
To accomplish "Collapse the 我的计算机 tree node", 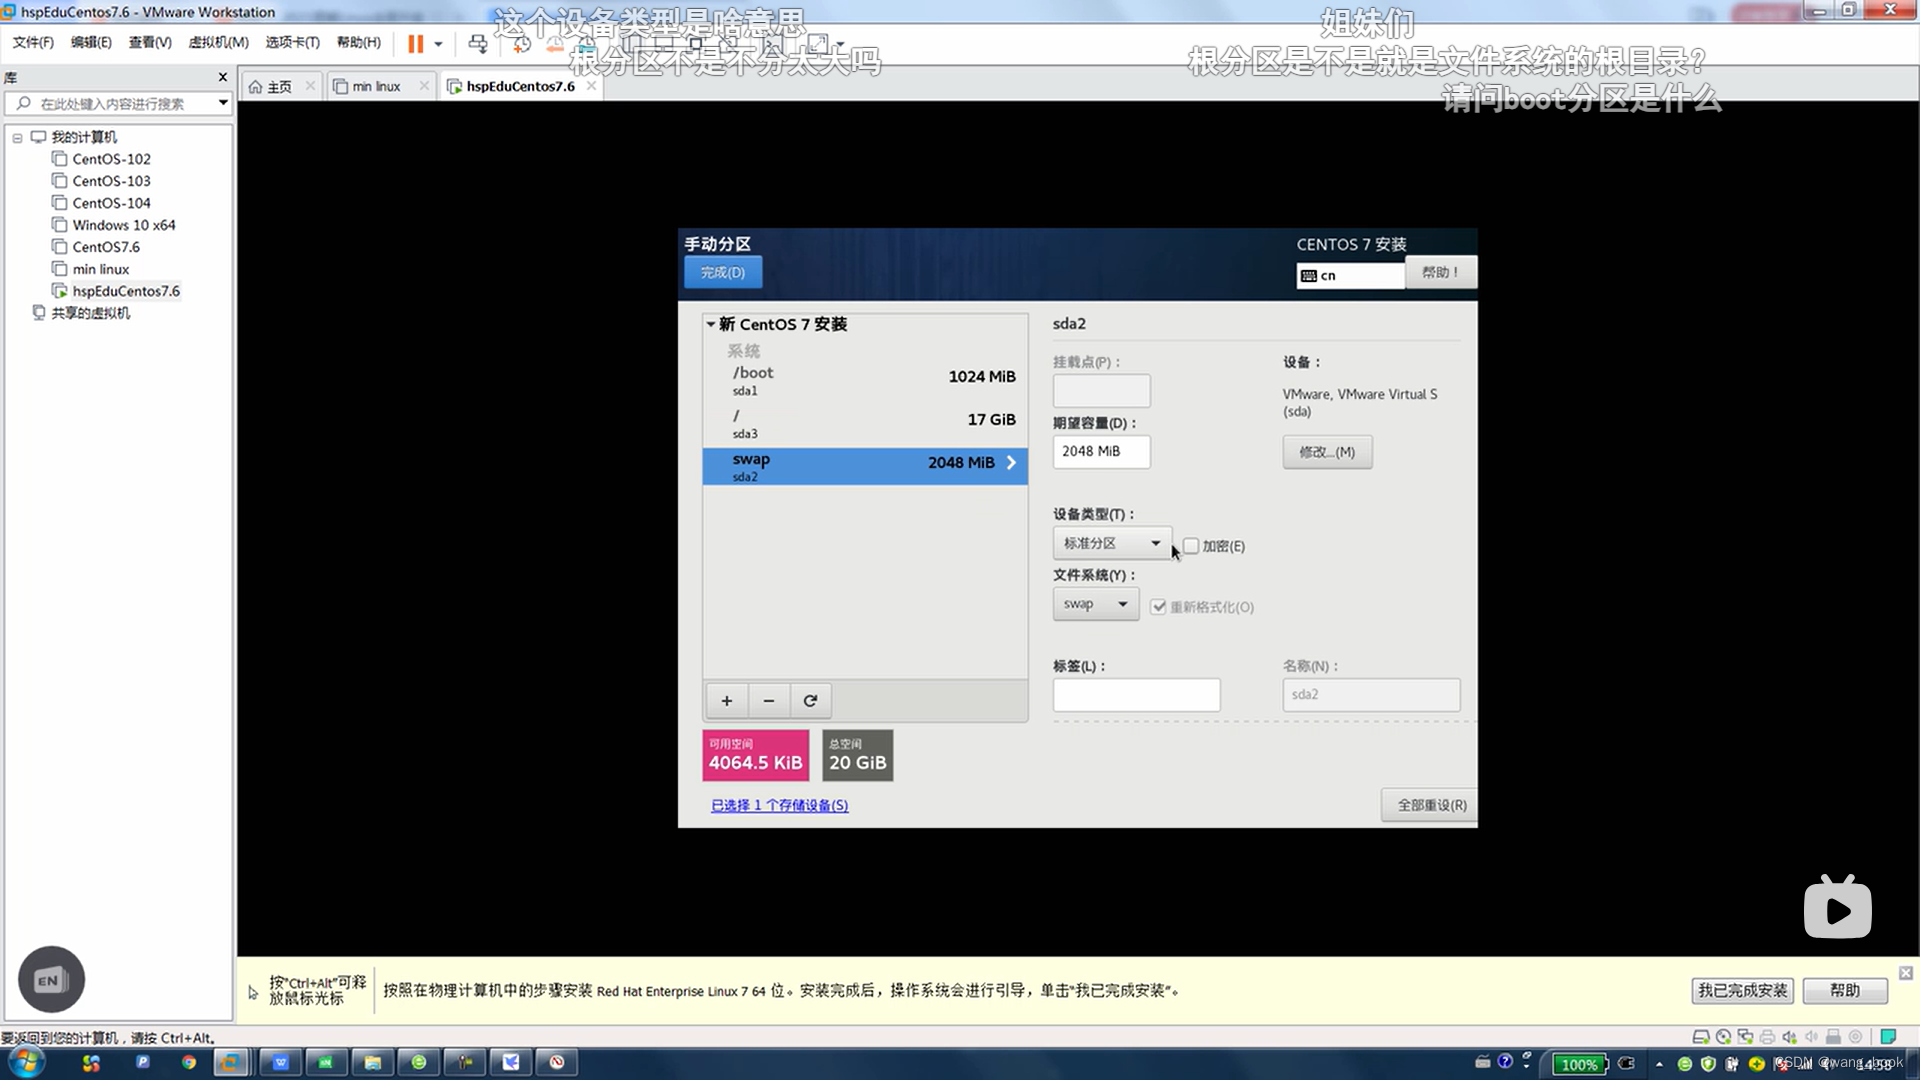I will click(17, 138).
